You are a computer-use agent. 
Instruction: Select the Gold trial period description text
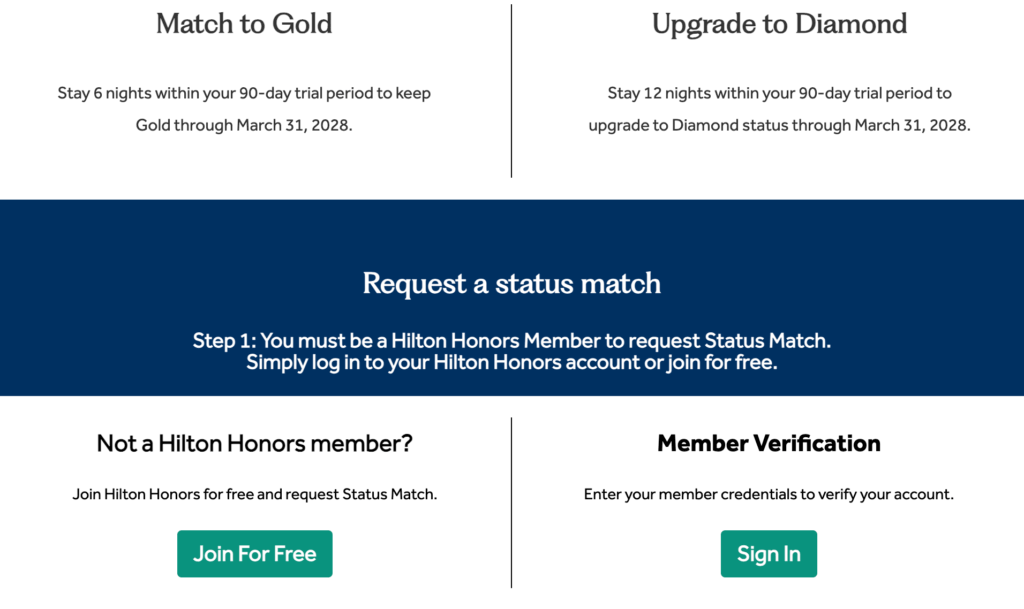click(243, 108)
